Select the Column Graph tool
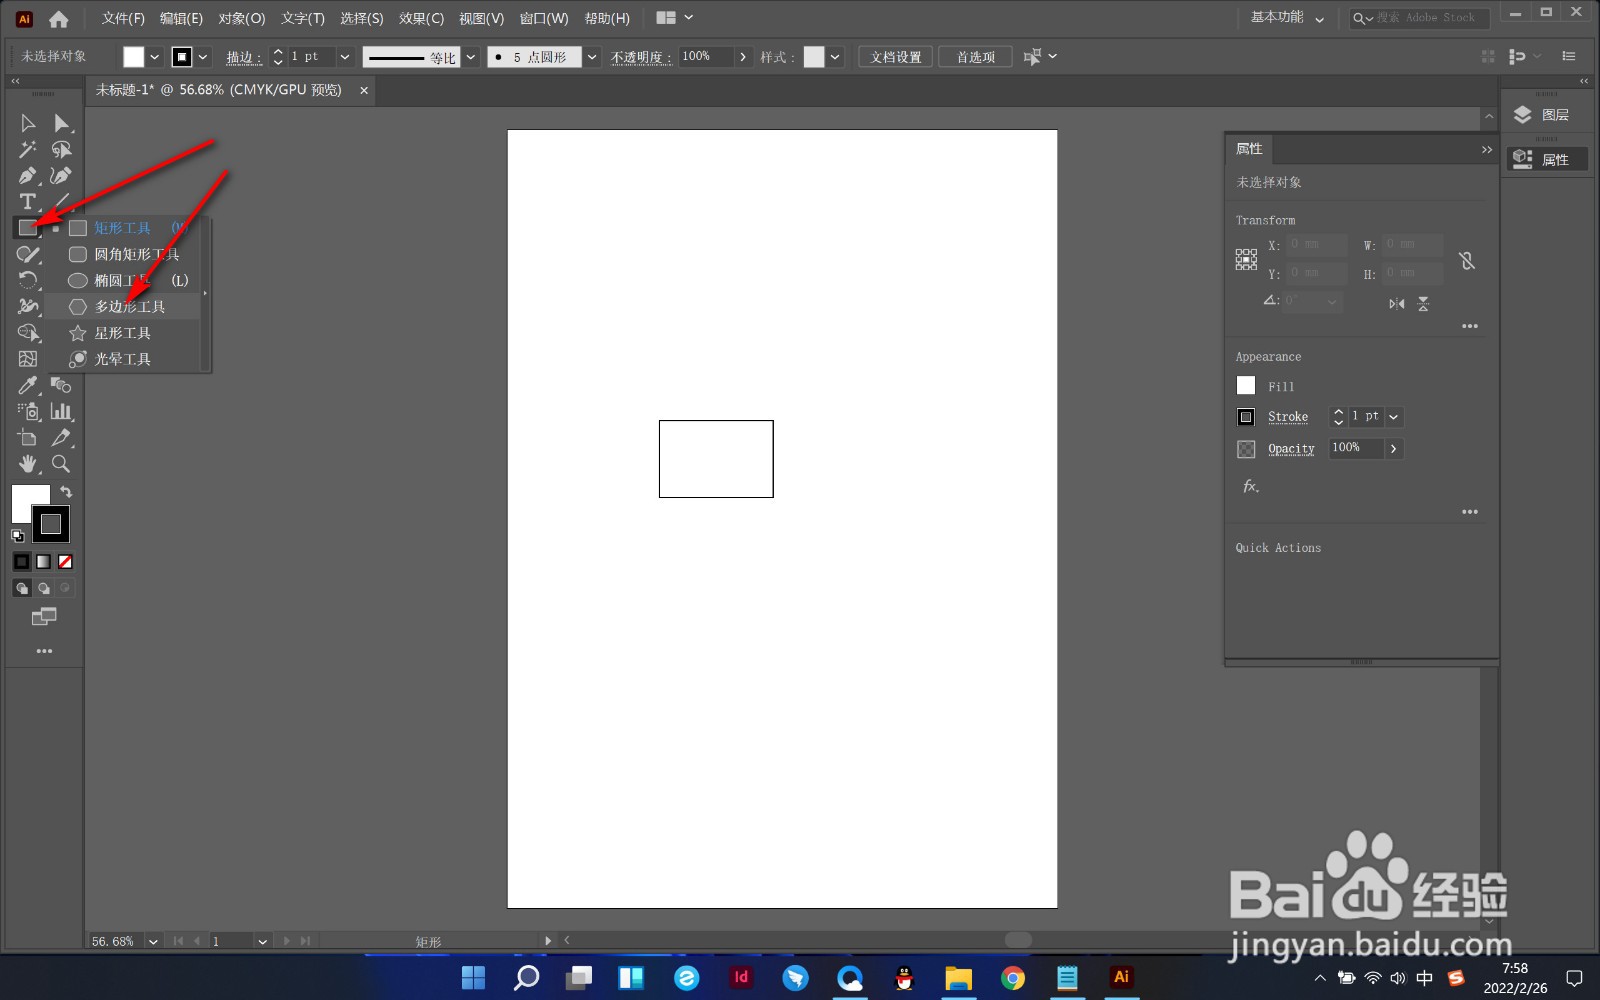 click(x=62, y=411)
